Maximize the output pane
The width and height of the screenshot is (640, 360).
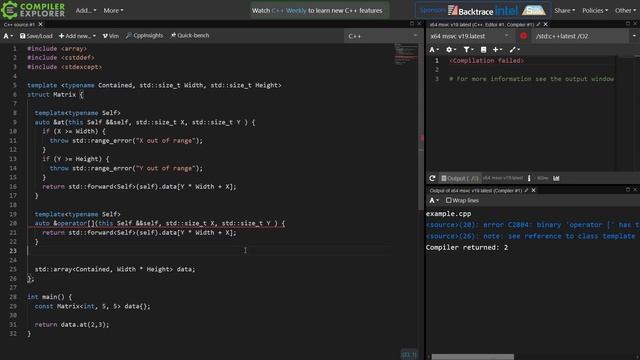point(628,190)
